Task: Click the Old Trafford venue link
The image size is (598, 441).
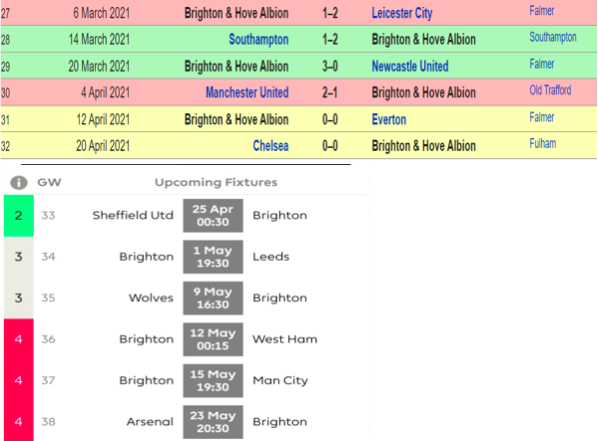Action: (550, 90)
